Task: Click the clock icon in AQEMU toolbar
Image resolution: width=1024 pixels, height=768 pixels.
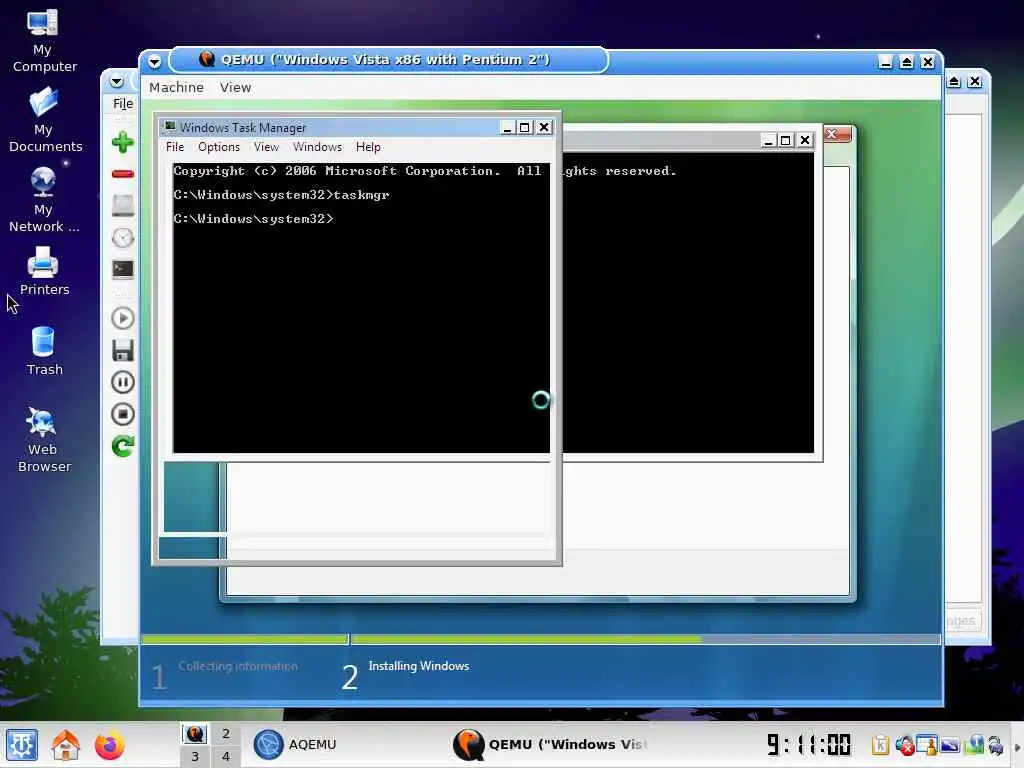Action: (x=123, y=238)
